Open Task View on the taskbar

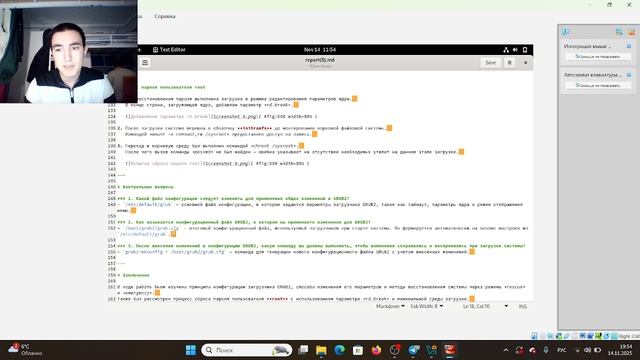(303, 350)
